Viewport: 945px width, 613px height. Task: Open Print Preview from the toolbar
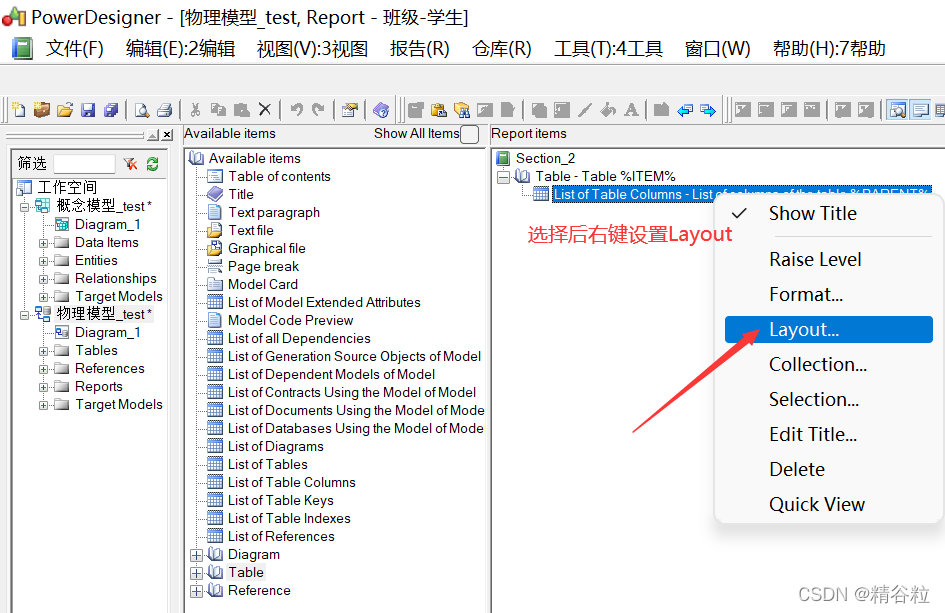click(142, 110)
